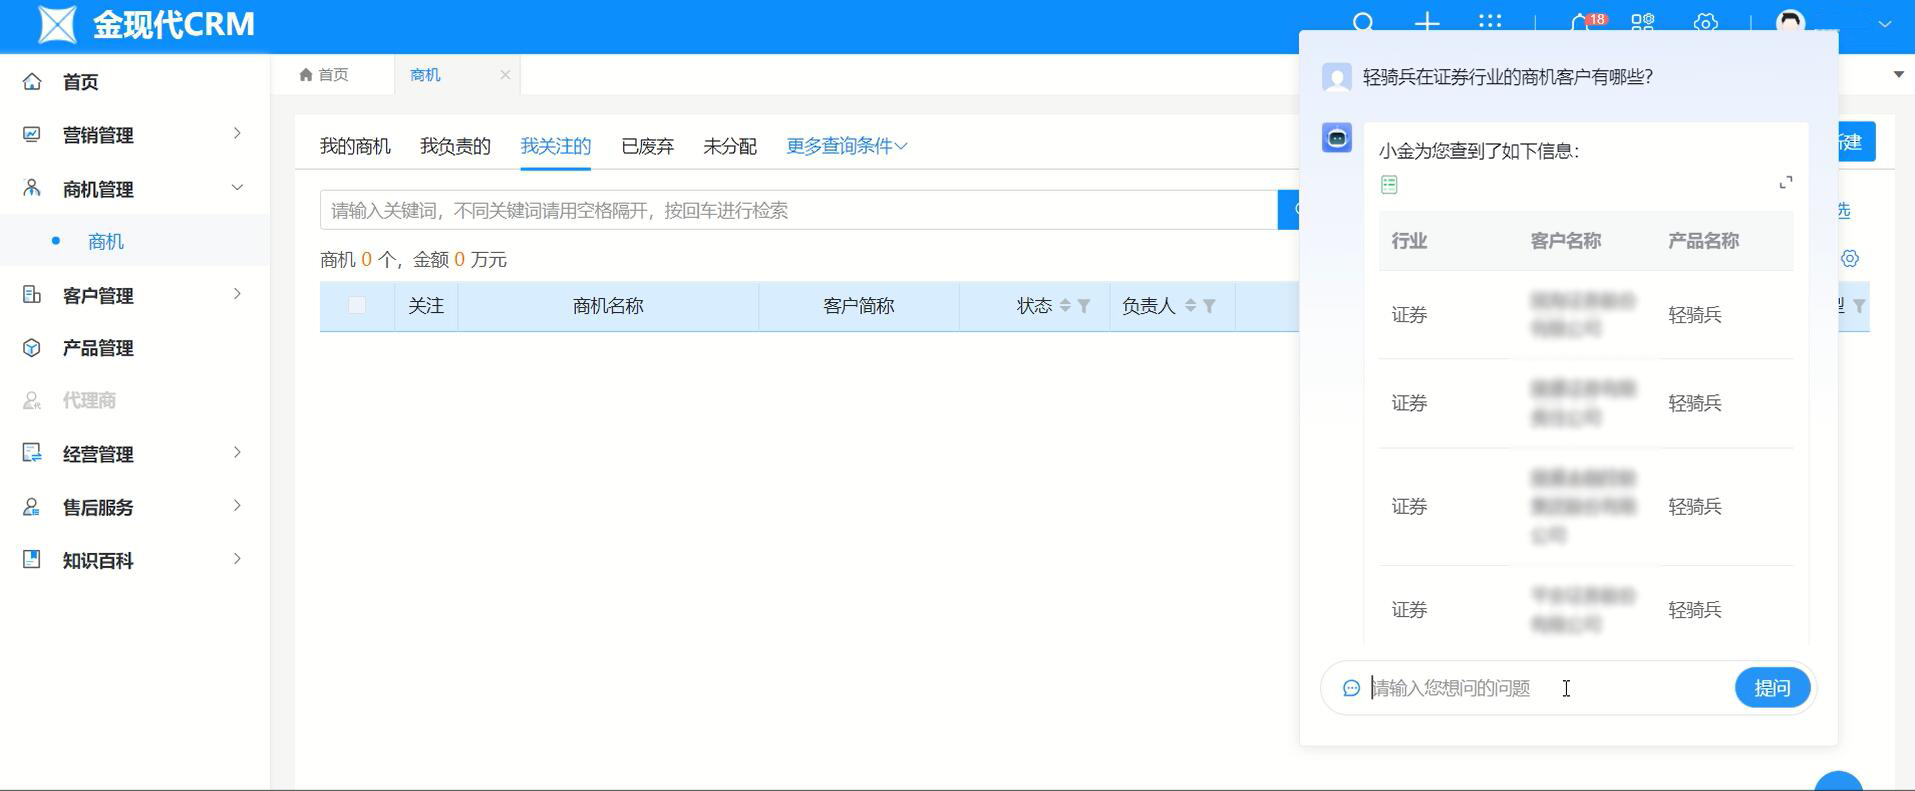Open the apps grid dots icon
1915x791 pixels.
tap(1490, 22)
